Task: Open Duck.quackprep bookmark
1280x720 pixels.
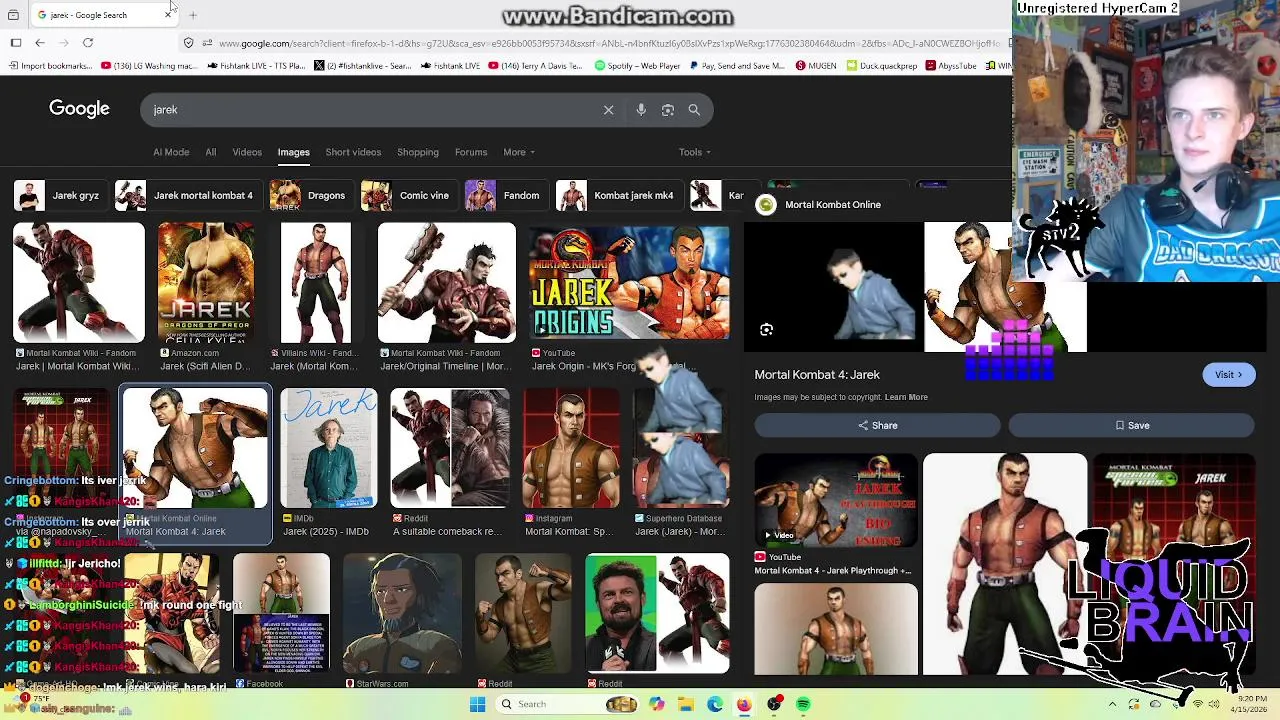Action: point(882,66)
